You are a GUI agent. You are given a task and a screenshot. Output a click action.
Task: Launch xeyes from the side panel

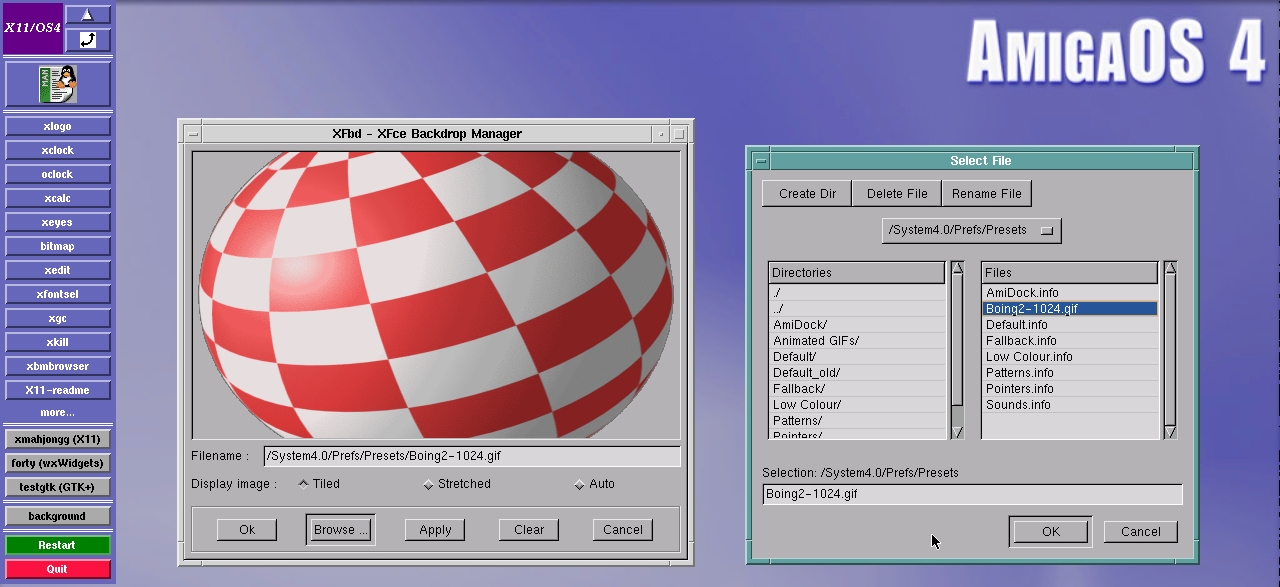click(x=57, y=223)
